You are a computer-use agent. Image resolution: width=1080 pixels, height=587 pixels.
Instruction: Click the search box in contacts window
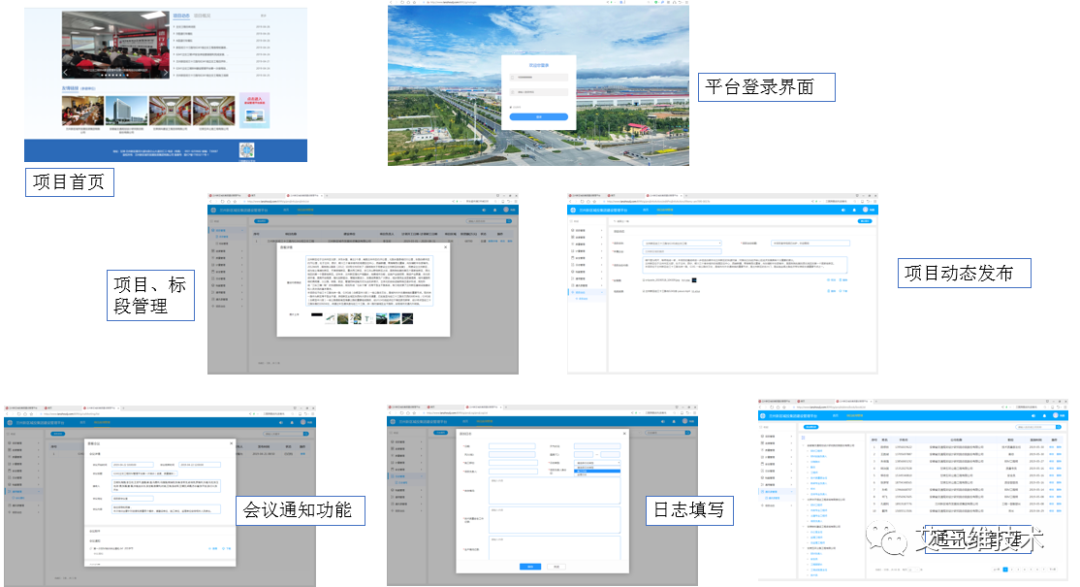(x=1035, y=427)
